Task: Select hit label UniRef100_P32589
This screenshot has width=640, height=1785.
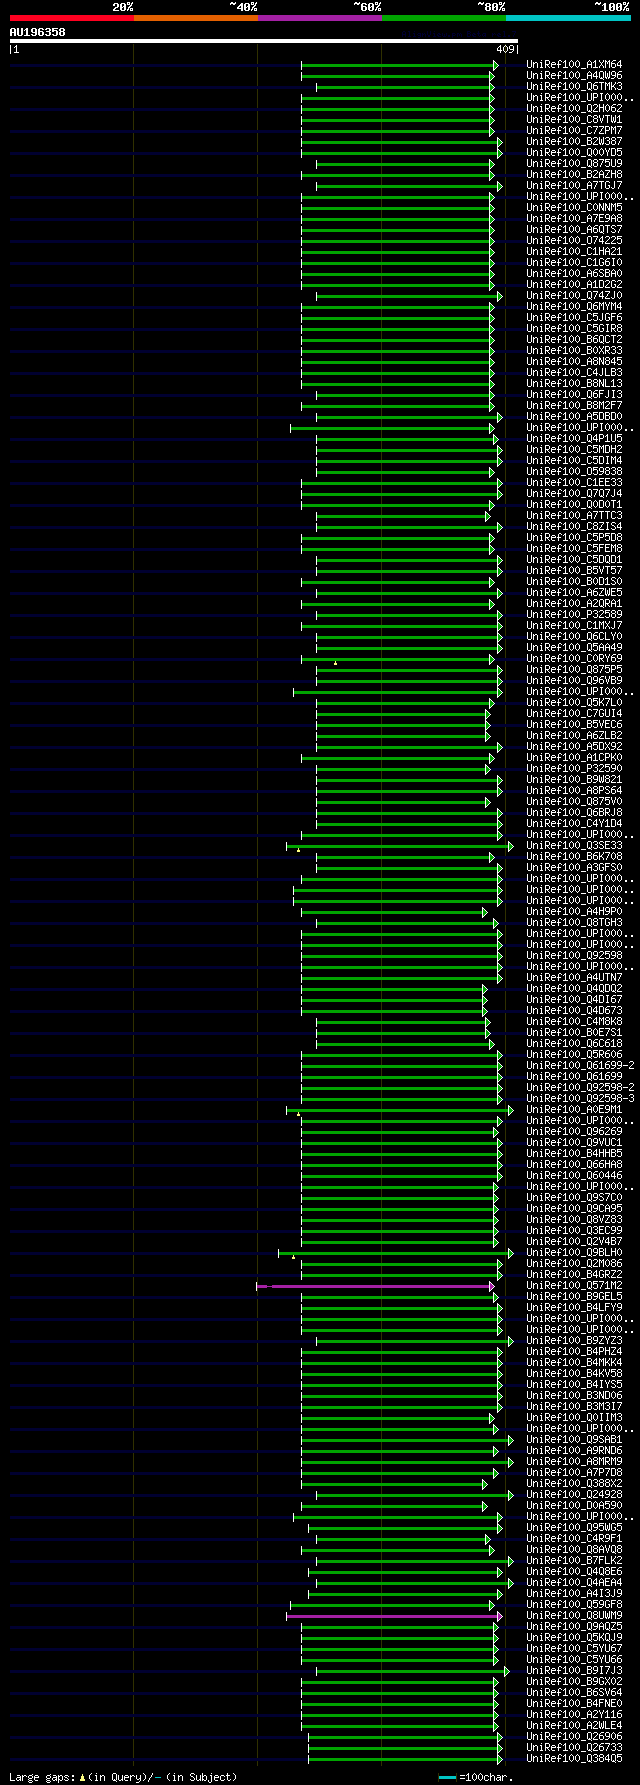Action: (574, 615)
